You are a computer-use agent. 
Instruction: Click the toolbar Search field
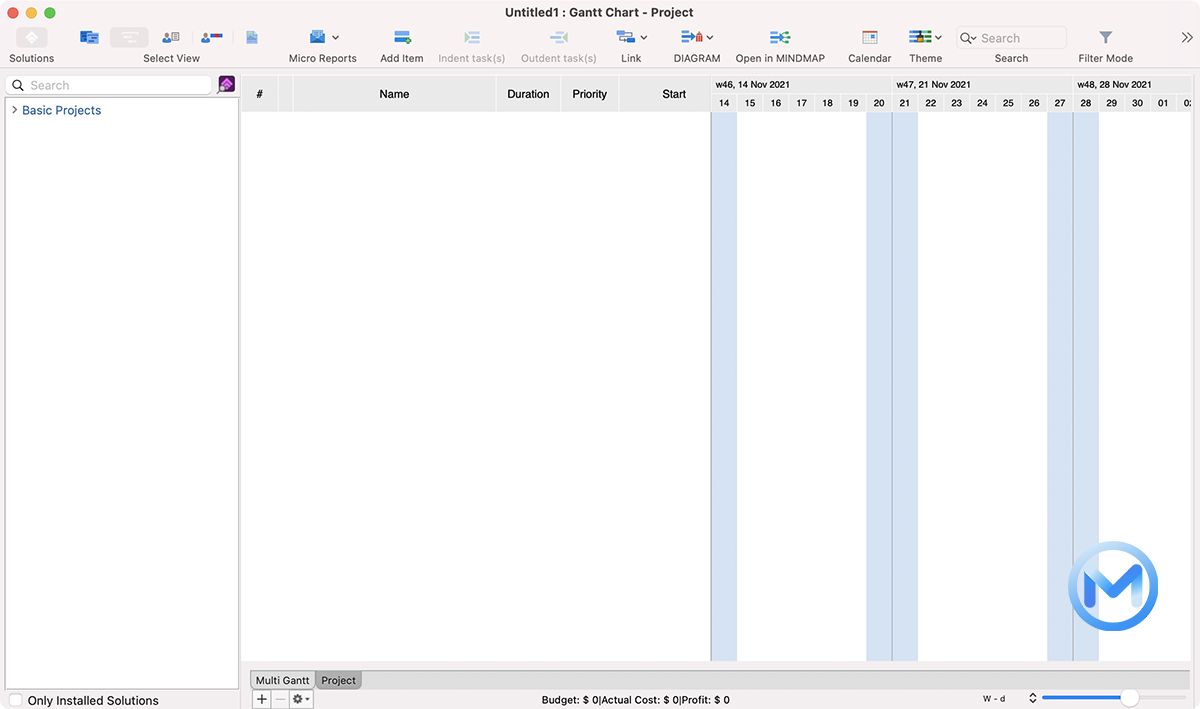tap(1015, 37)
